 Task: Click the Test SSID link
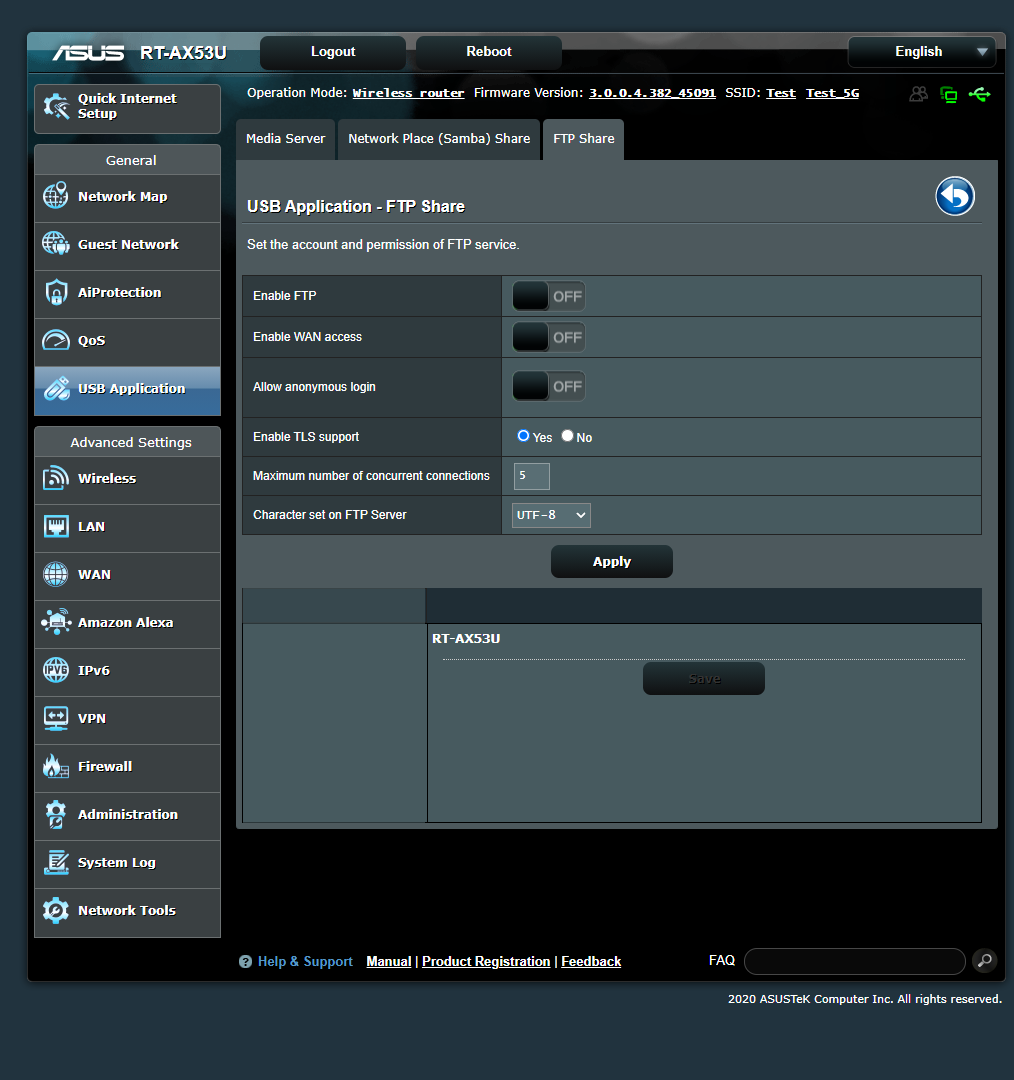point(780,93)
